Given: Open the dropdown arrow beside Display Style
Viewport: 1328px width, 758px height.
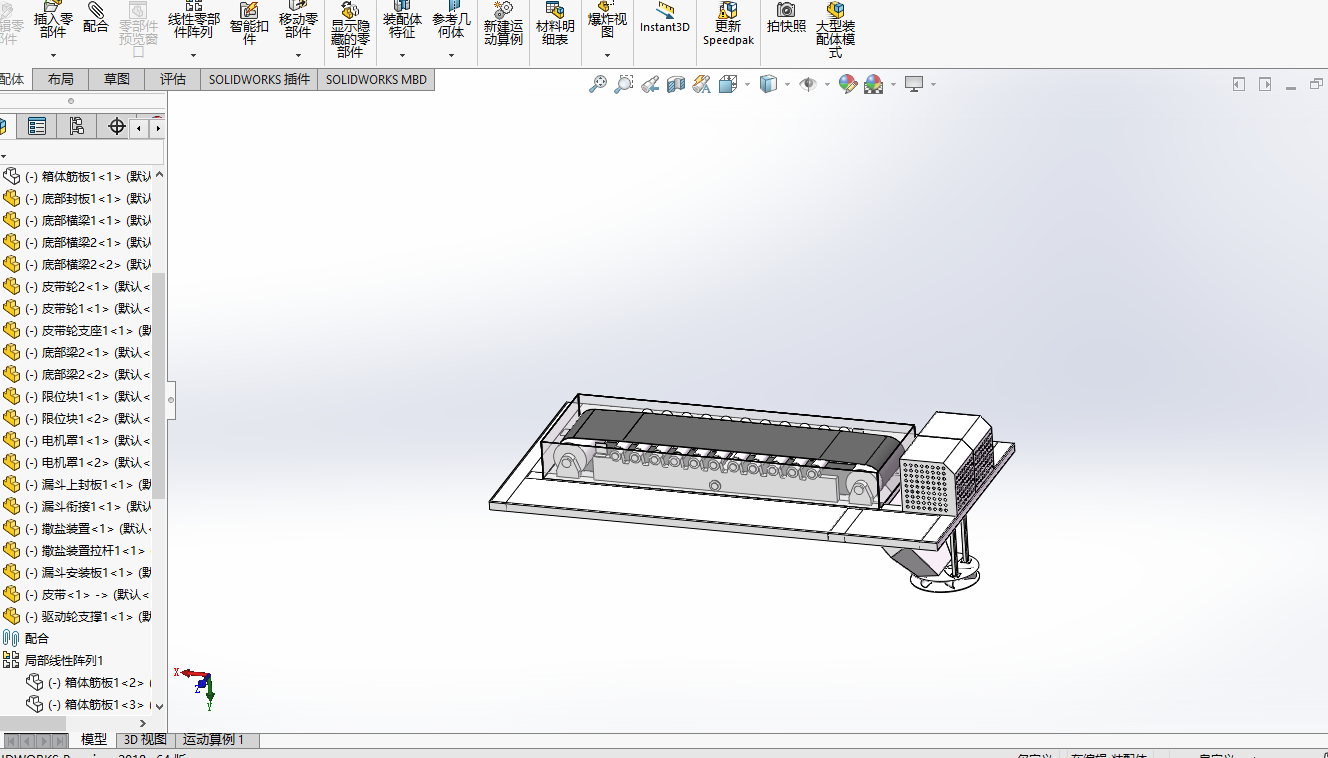Looking at the screenshot, I should click(x=787, y=85).
